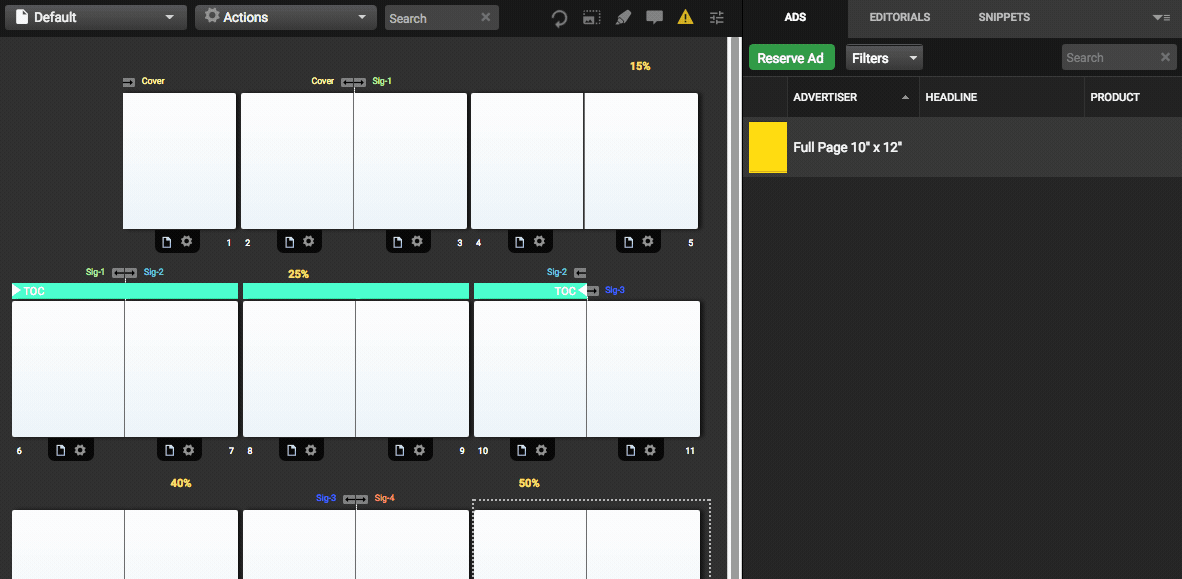1182x579 pixels.
Task: Open the gear settings for page 6
Action: (80, 451)
